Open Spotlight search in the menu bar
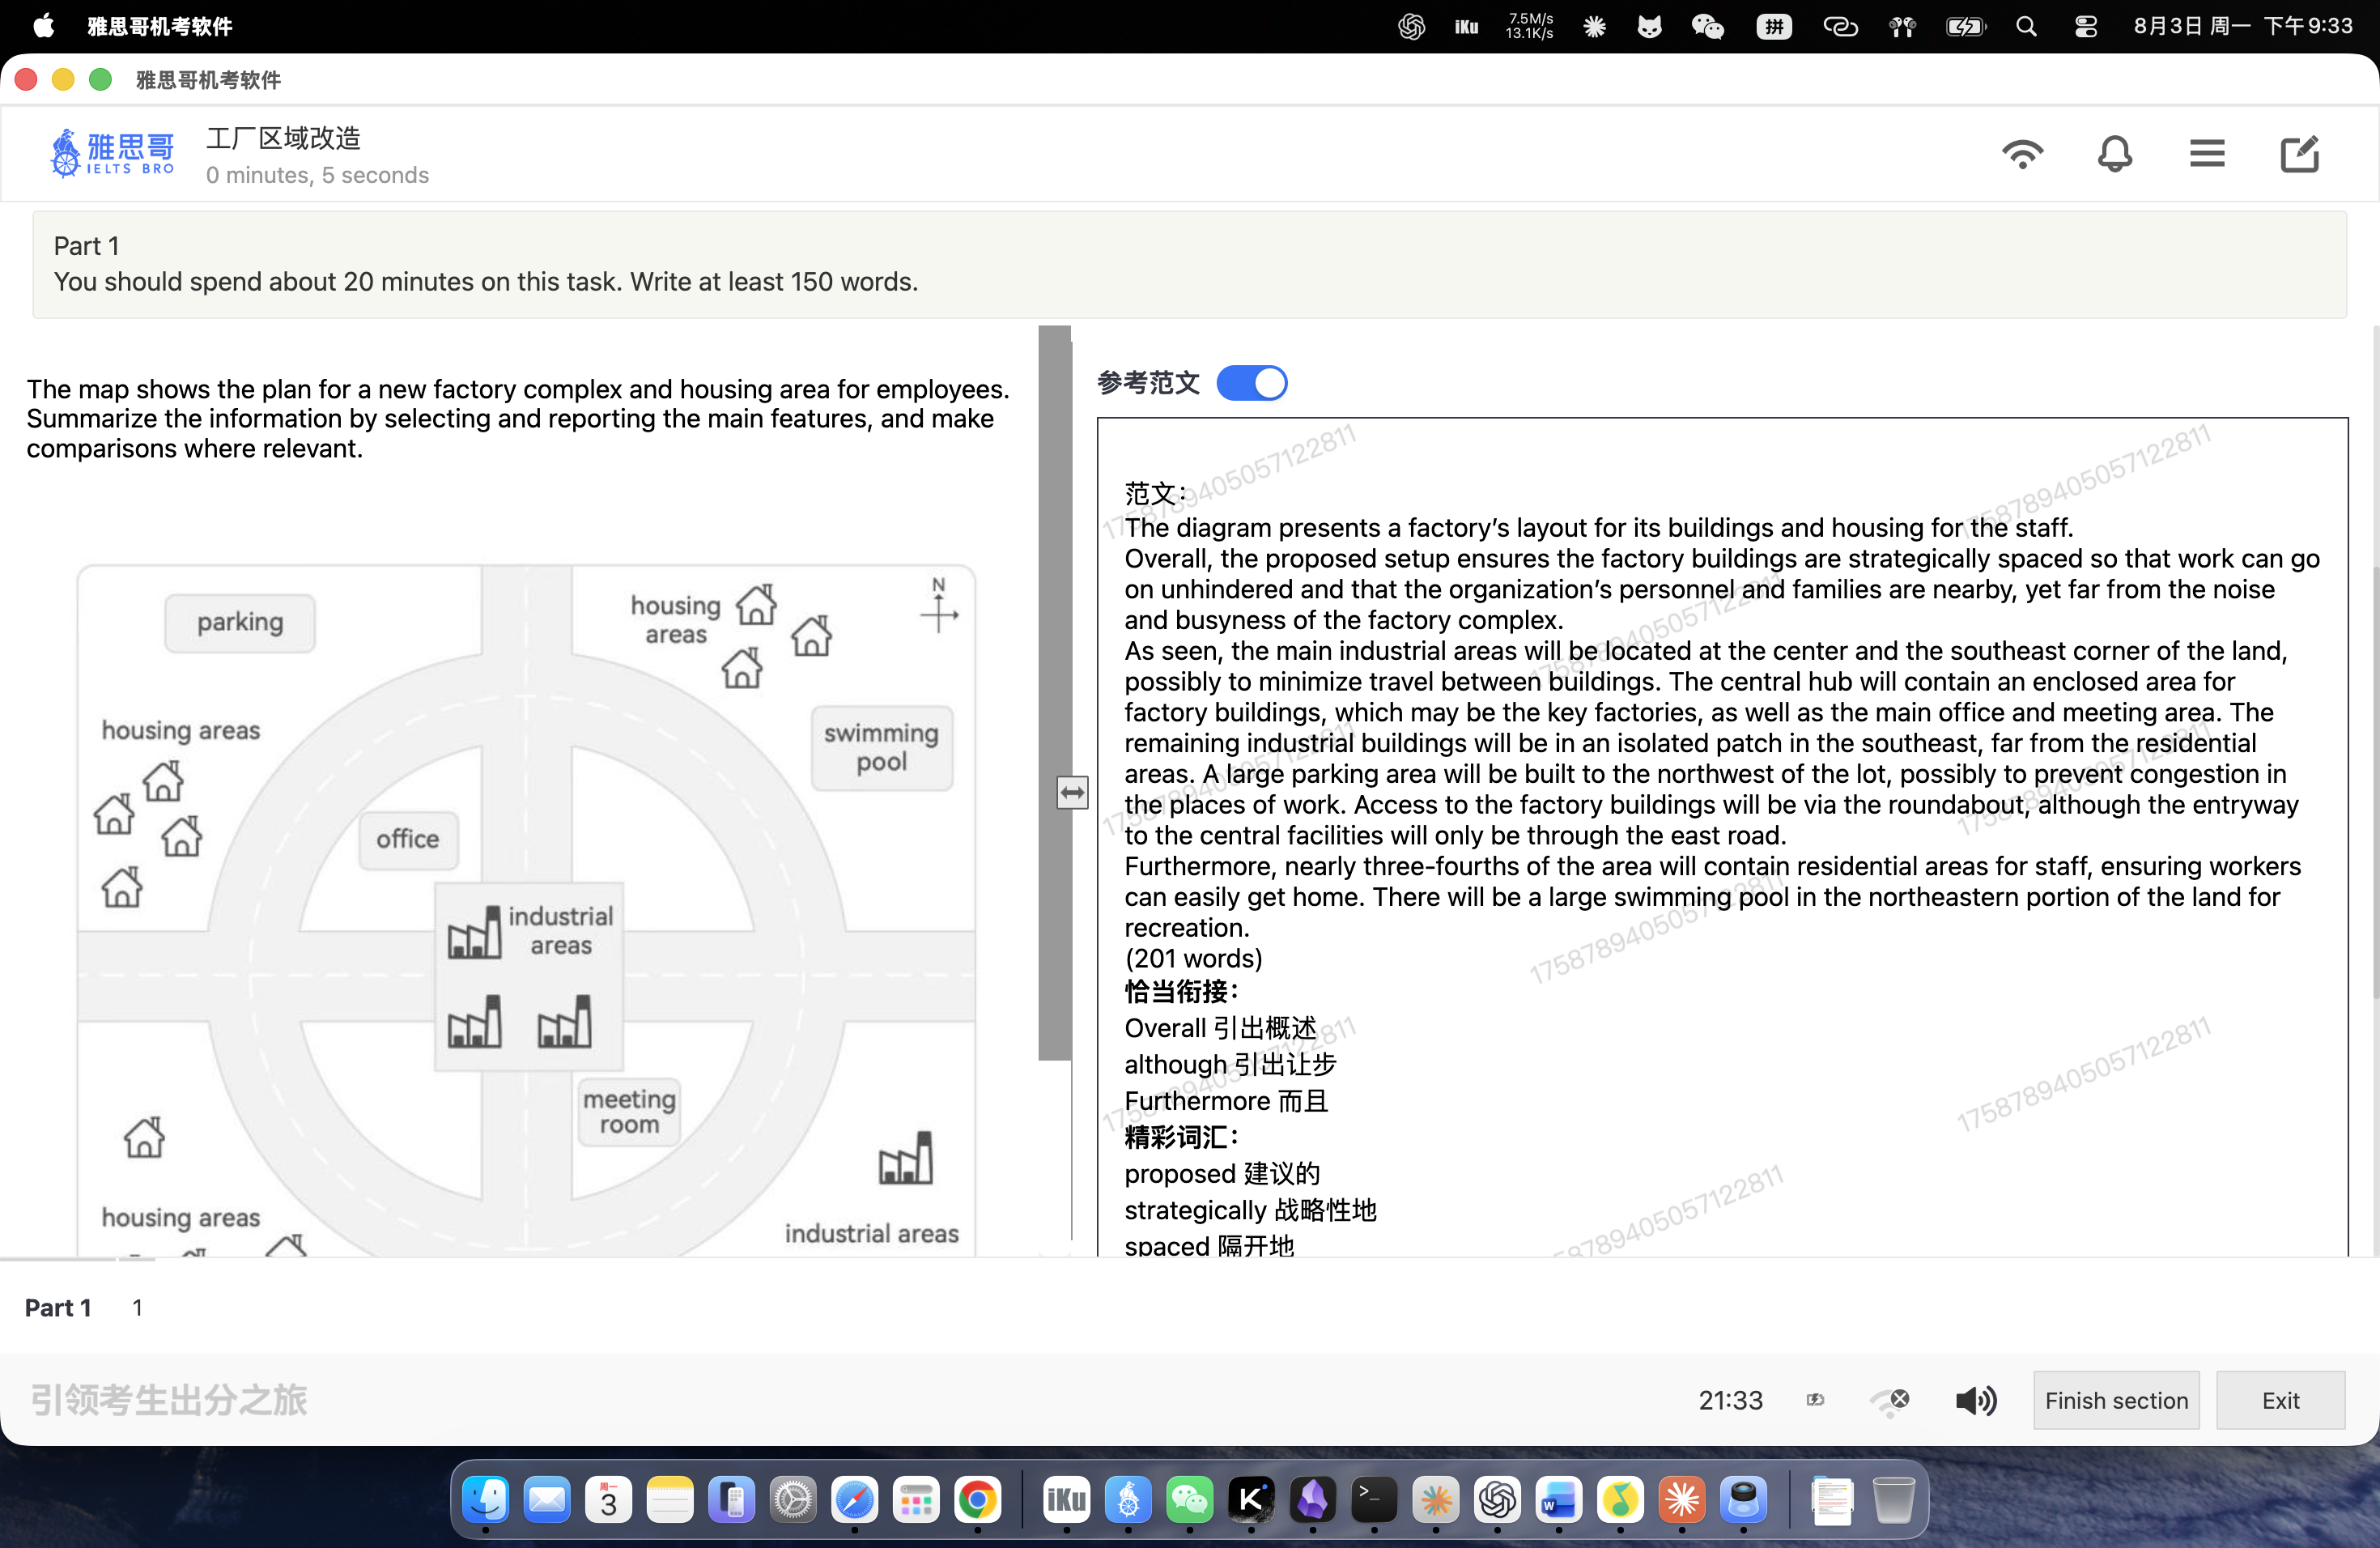2380x1548 pixels. click(x=2026, y=26)
